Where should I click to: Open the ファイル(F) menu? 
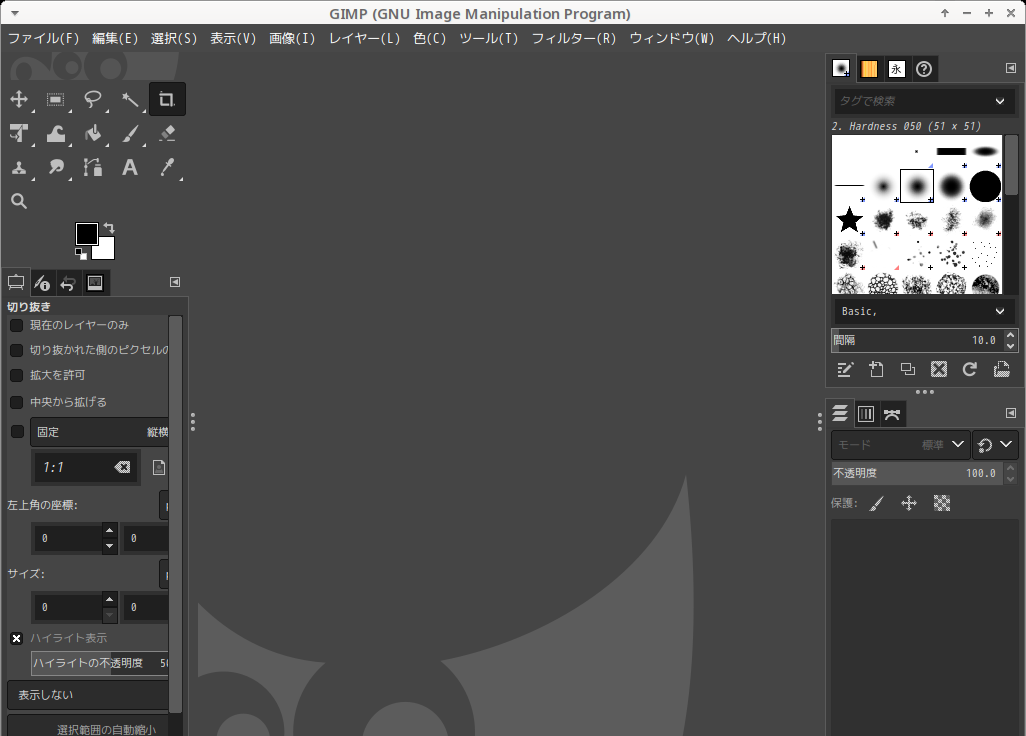click(x=43, y=39)
